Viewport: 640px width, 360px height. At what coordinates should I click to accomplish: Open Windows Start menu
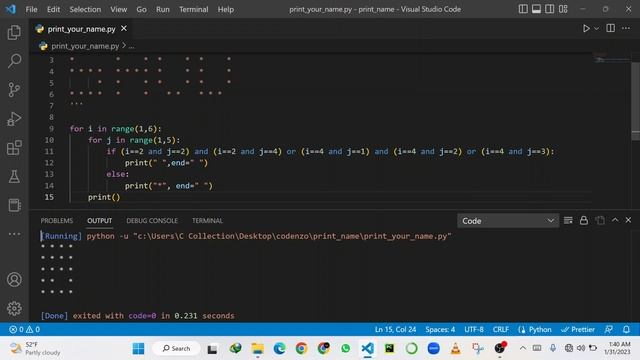(x=138, y=348)
